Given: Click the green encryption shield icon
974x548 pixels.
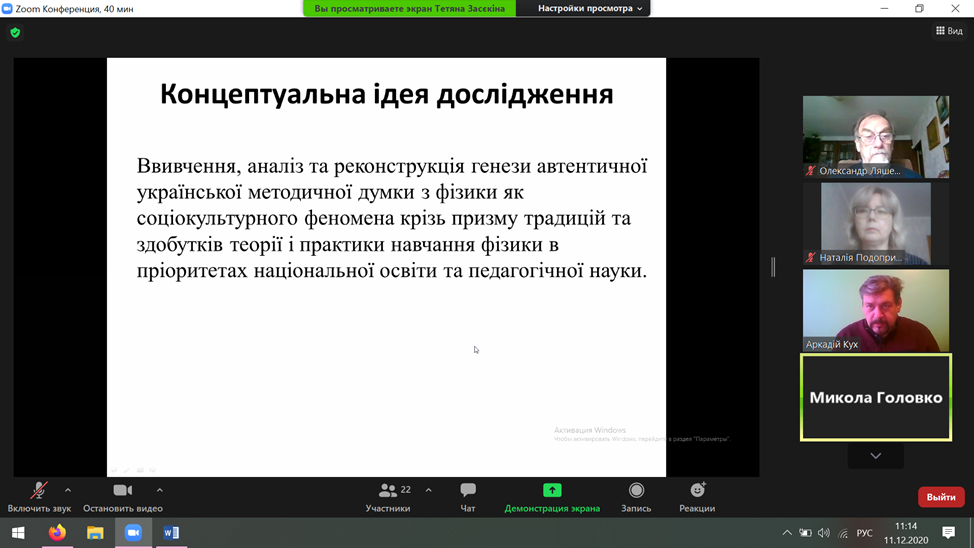Looking at the screenshot, I should pos(15,32).
